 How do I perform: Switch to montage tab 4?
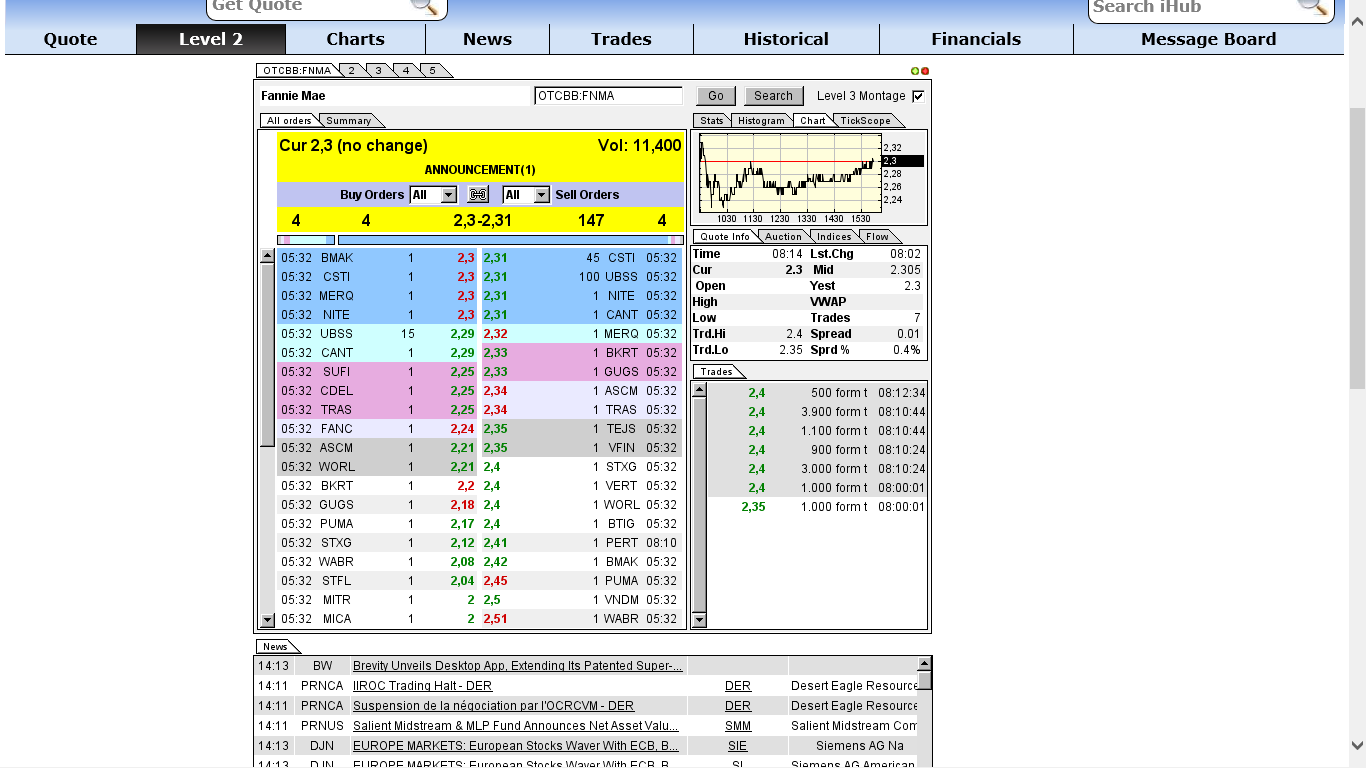(x=406, y=70)
